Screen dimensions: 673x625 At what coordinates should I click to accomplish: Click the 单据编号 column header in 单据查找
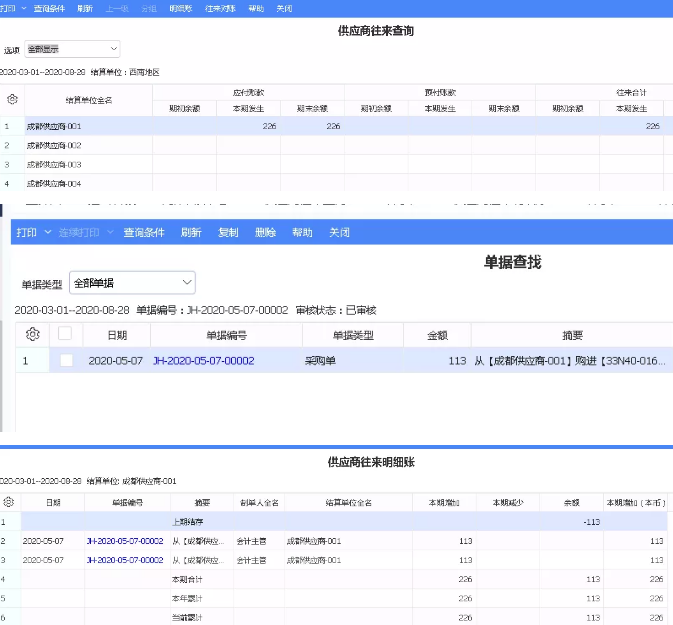[x=227, y=335]
